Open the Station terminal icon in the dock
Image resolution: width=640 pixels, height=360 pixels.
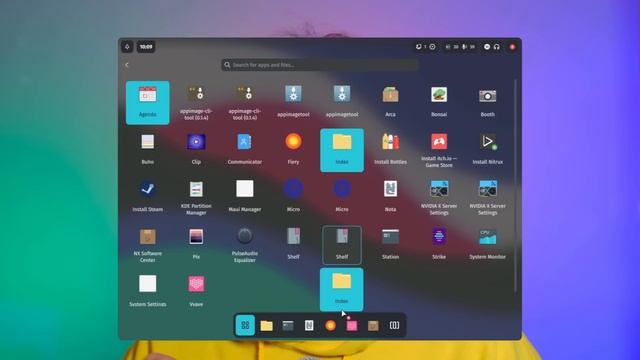288,325
